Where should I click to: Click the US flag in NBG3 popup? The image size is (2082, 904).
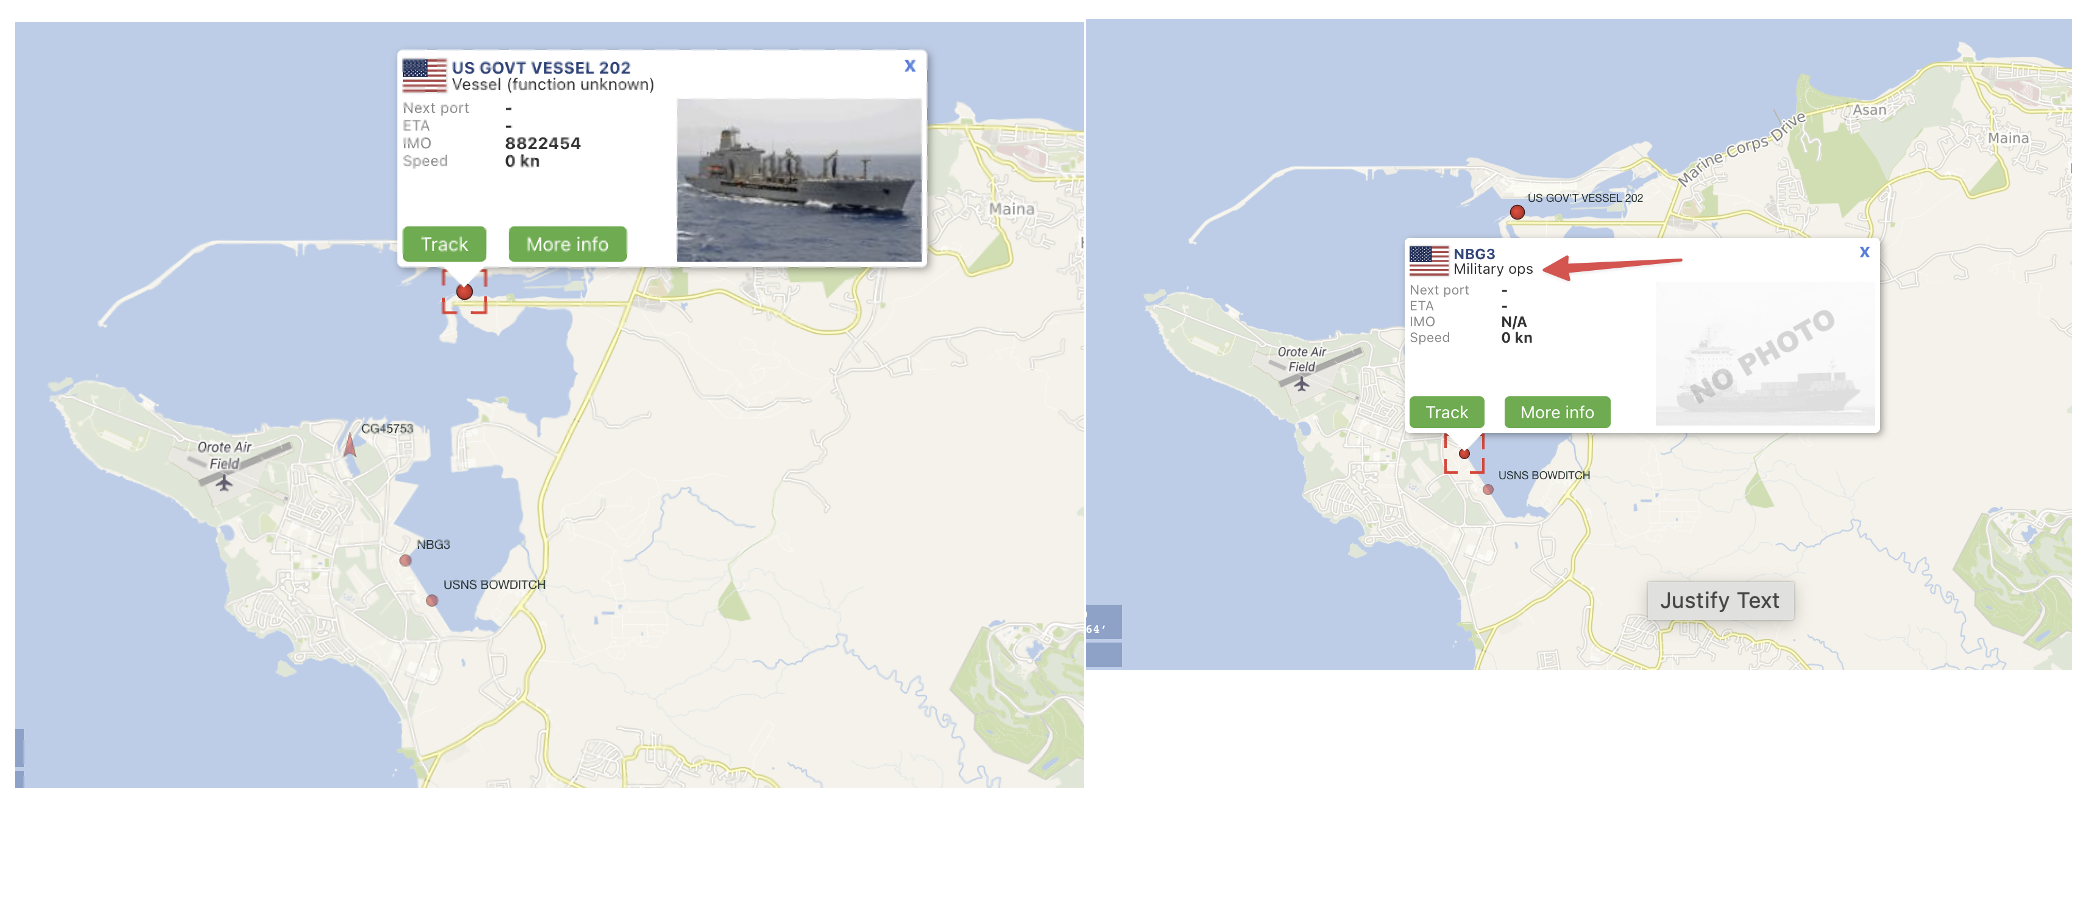(x=1429, y=261)
